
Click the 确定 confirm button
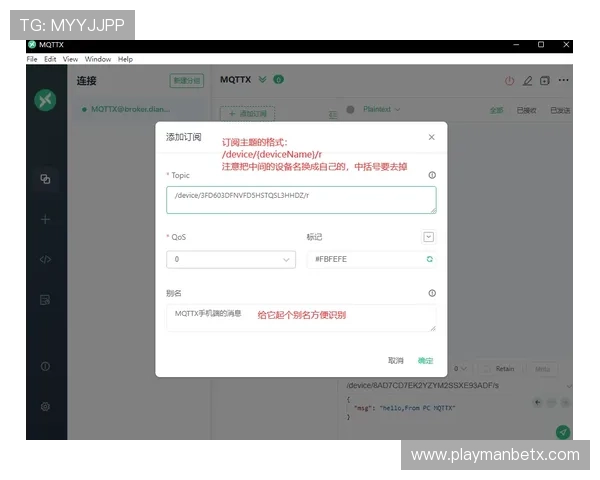click(x=425, y=361)
